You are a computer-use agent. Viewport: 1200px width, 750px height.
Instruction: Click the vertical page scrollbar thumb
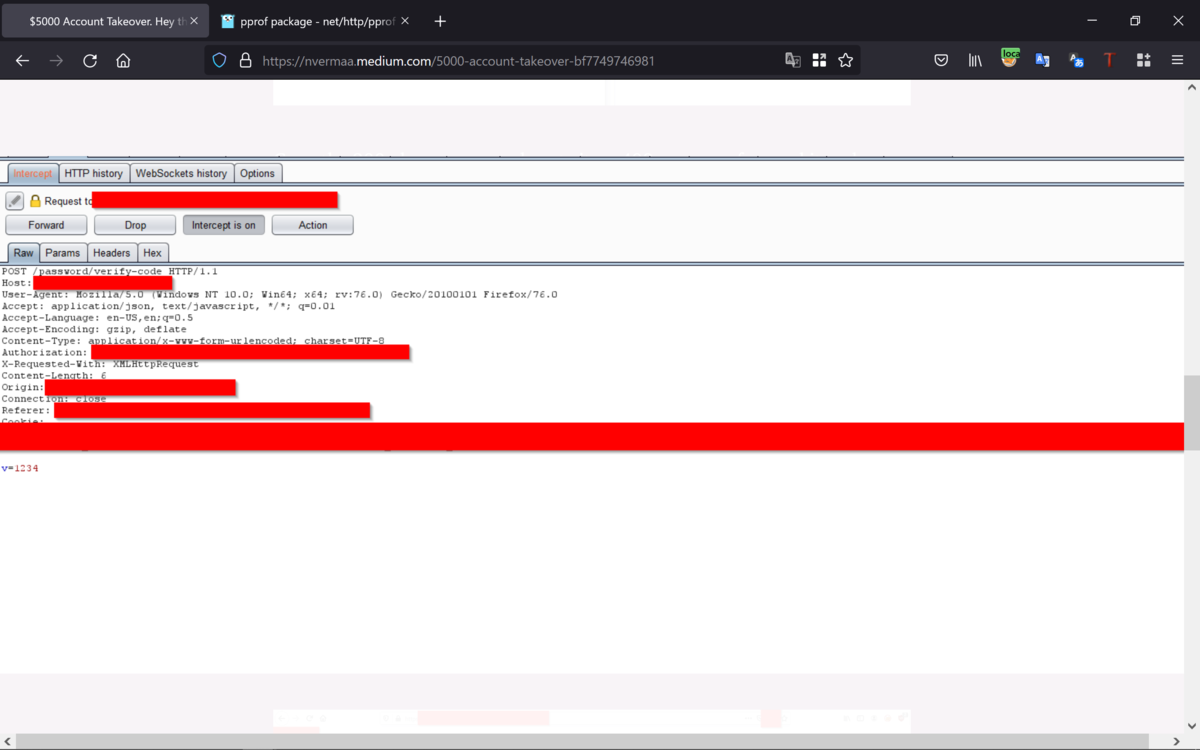tap(1191, 413)
